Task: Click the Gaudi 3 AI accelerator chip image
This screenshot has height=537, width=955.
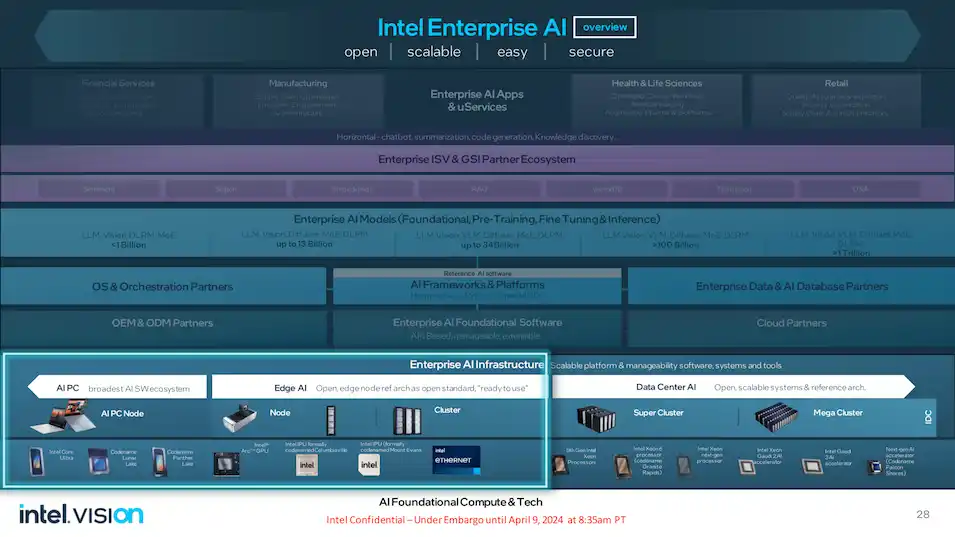Action: 811,466
